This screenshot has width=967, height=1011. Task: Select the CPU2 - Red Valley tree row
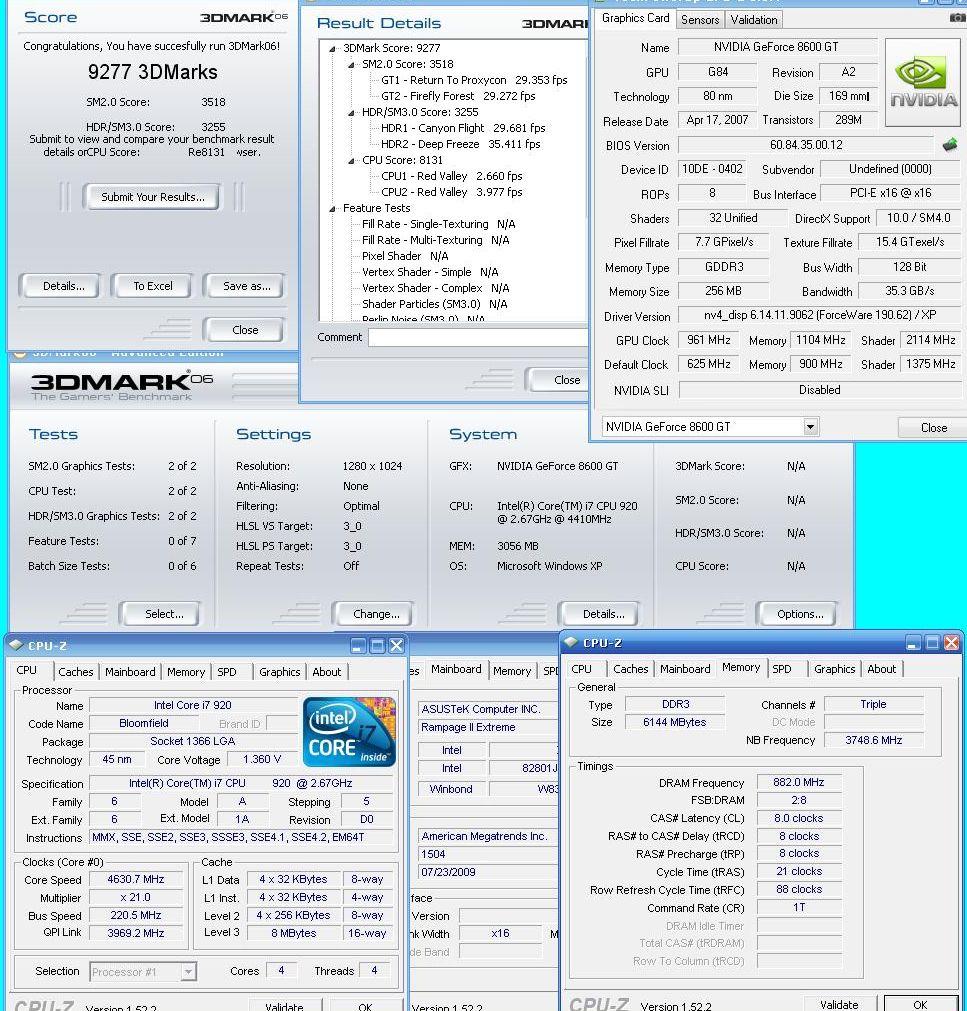point(451,192)
